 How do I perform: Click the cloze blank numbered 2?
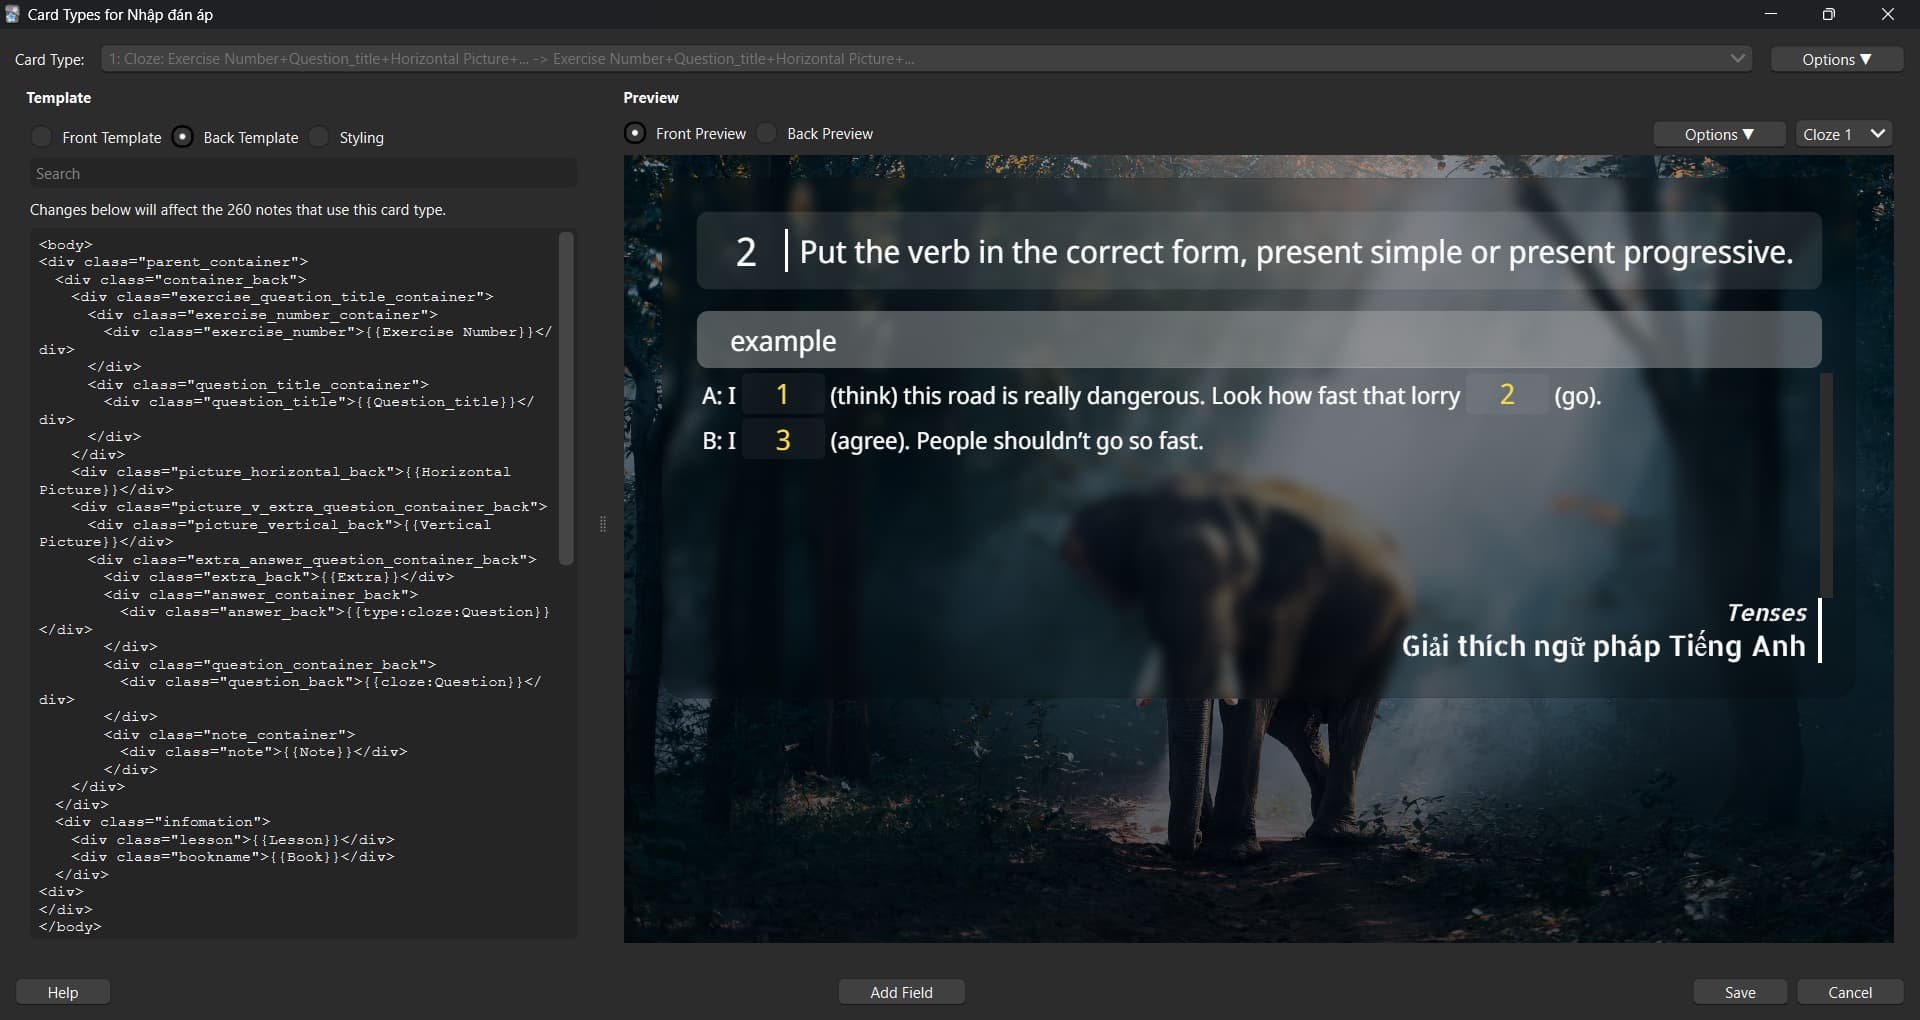1507,395
